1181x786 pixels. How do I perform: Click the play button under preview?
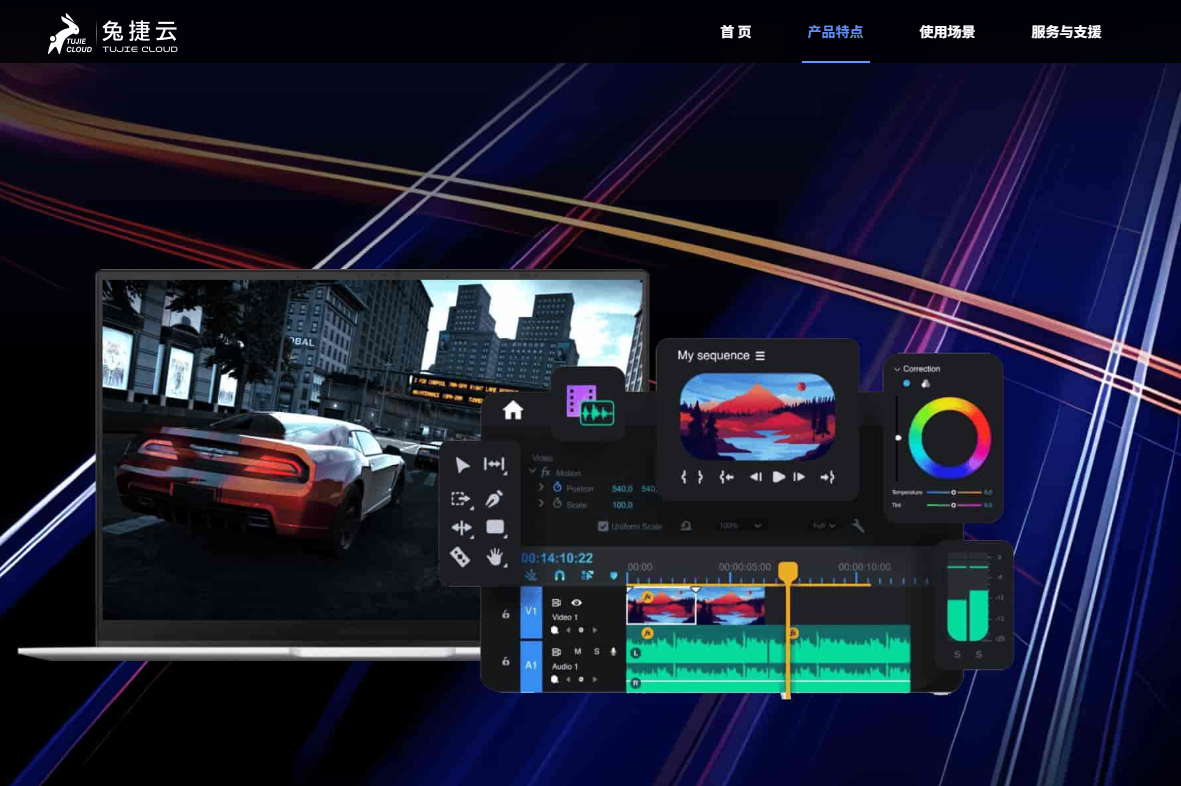[x=778, y=477]
